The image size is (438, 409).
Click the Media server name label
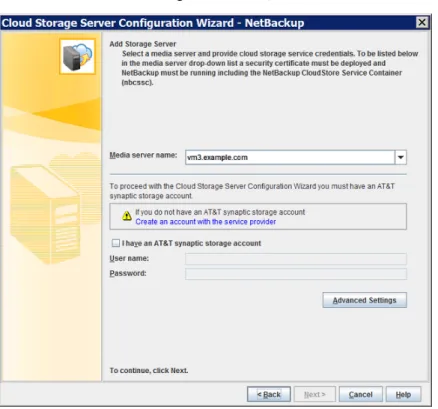coord(143,155)
